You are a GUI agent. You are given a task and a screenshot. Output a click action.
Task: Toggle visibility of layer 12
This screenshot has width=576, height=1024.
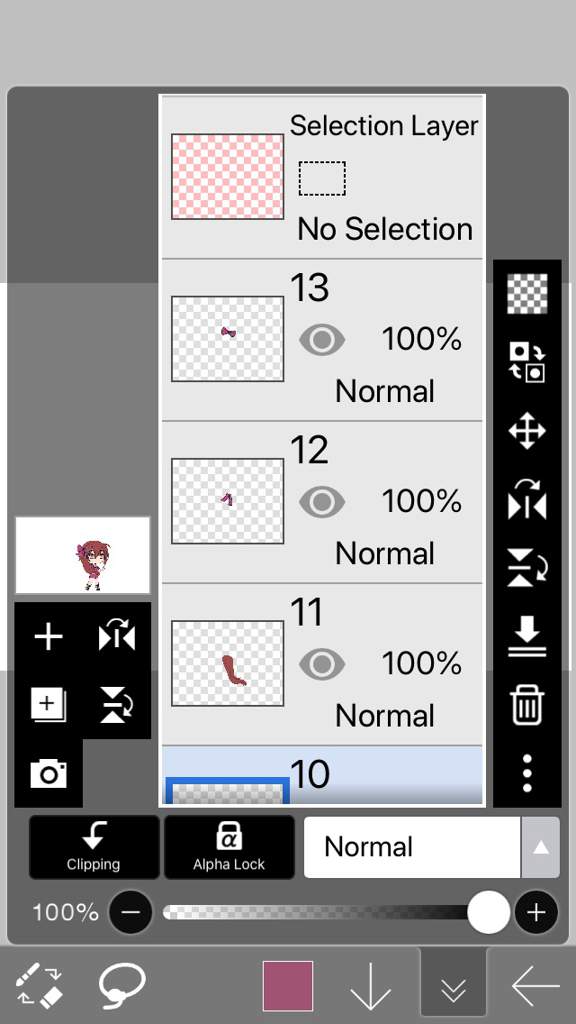point(322,502)
